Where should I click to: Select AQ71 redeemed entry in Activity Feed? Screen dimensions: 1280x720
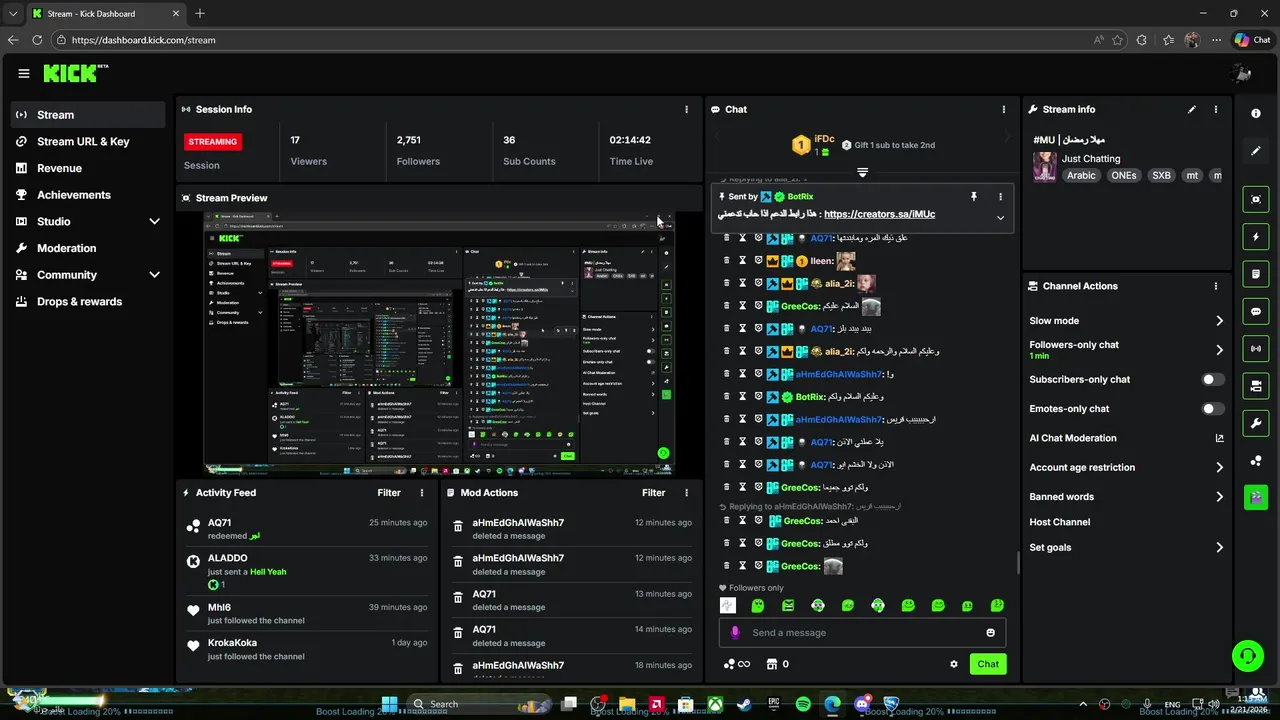pyautogui.click(x=308, y=529)
